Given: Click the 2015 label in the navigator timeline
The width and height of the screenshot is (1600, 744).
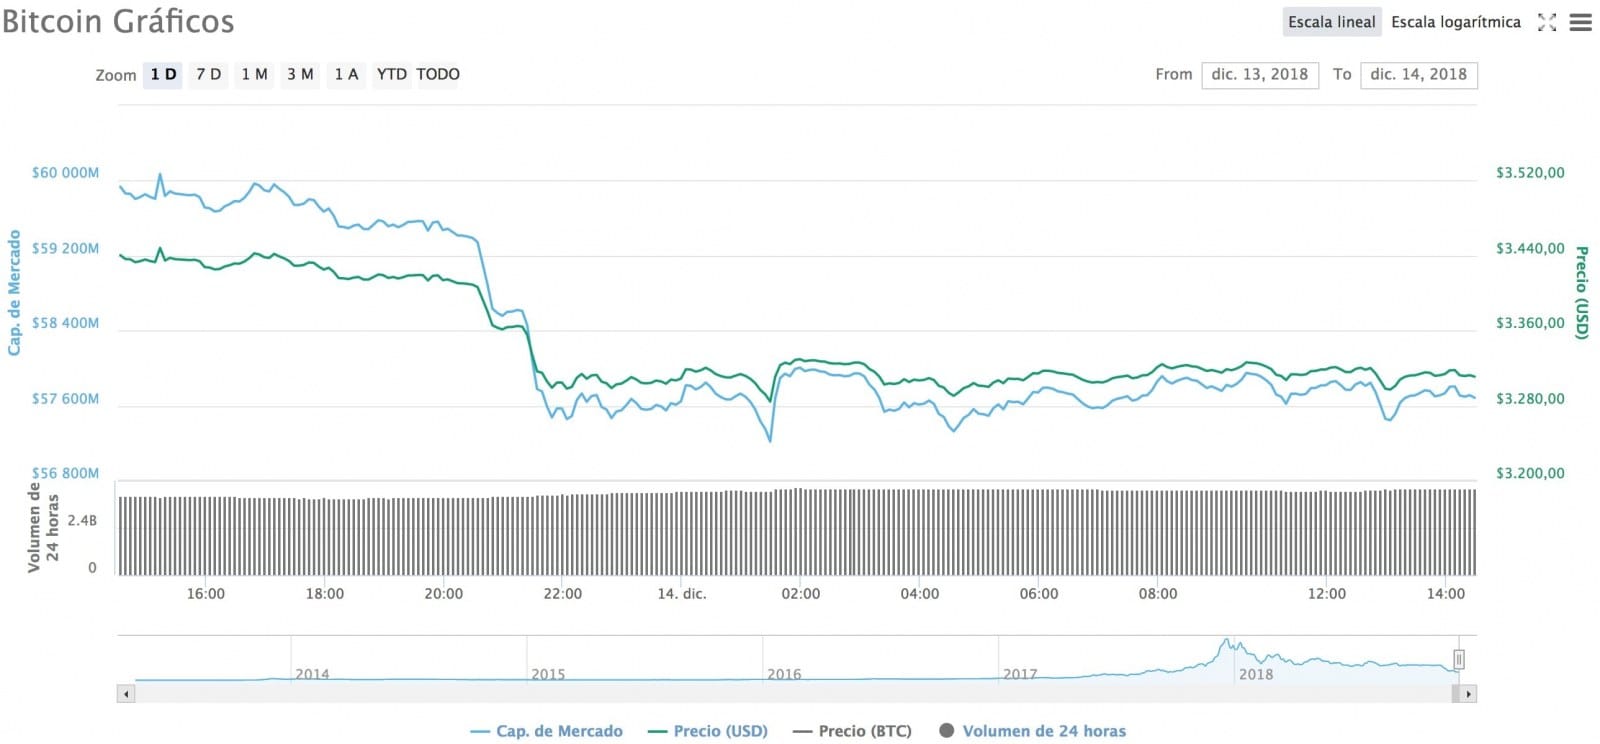Looking at the screenshot, I should pos(548,674).
